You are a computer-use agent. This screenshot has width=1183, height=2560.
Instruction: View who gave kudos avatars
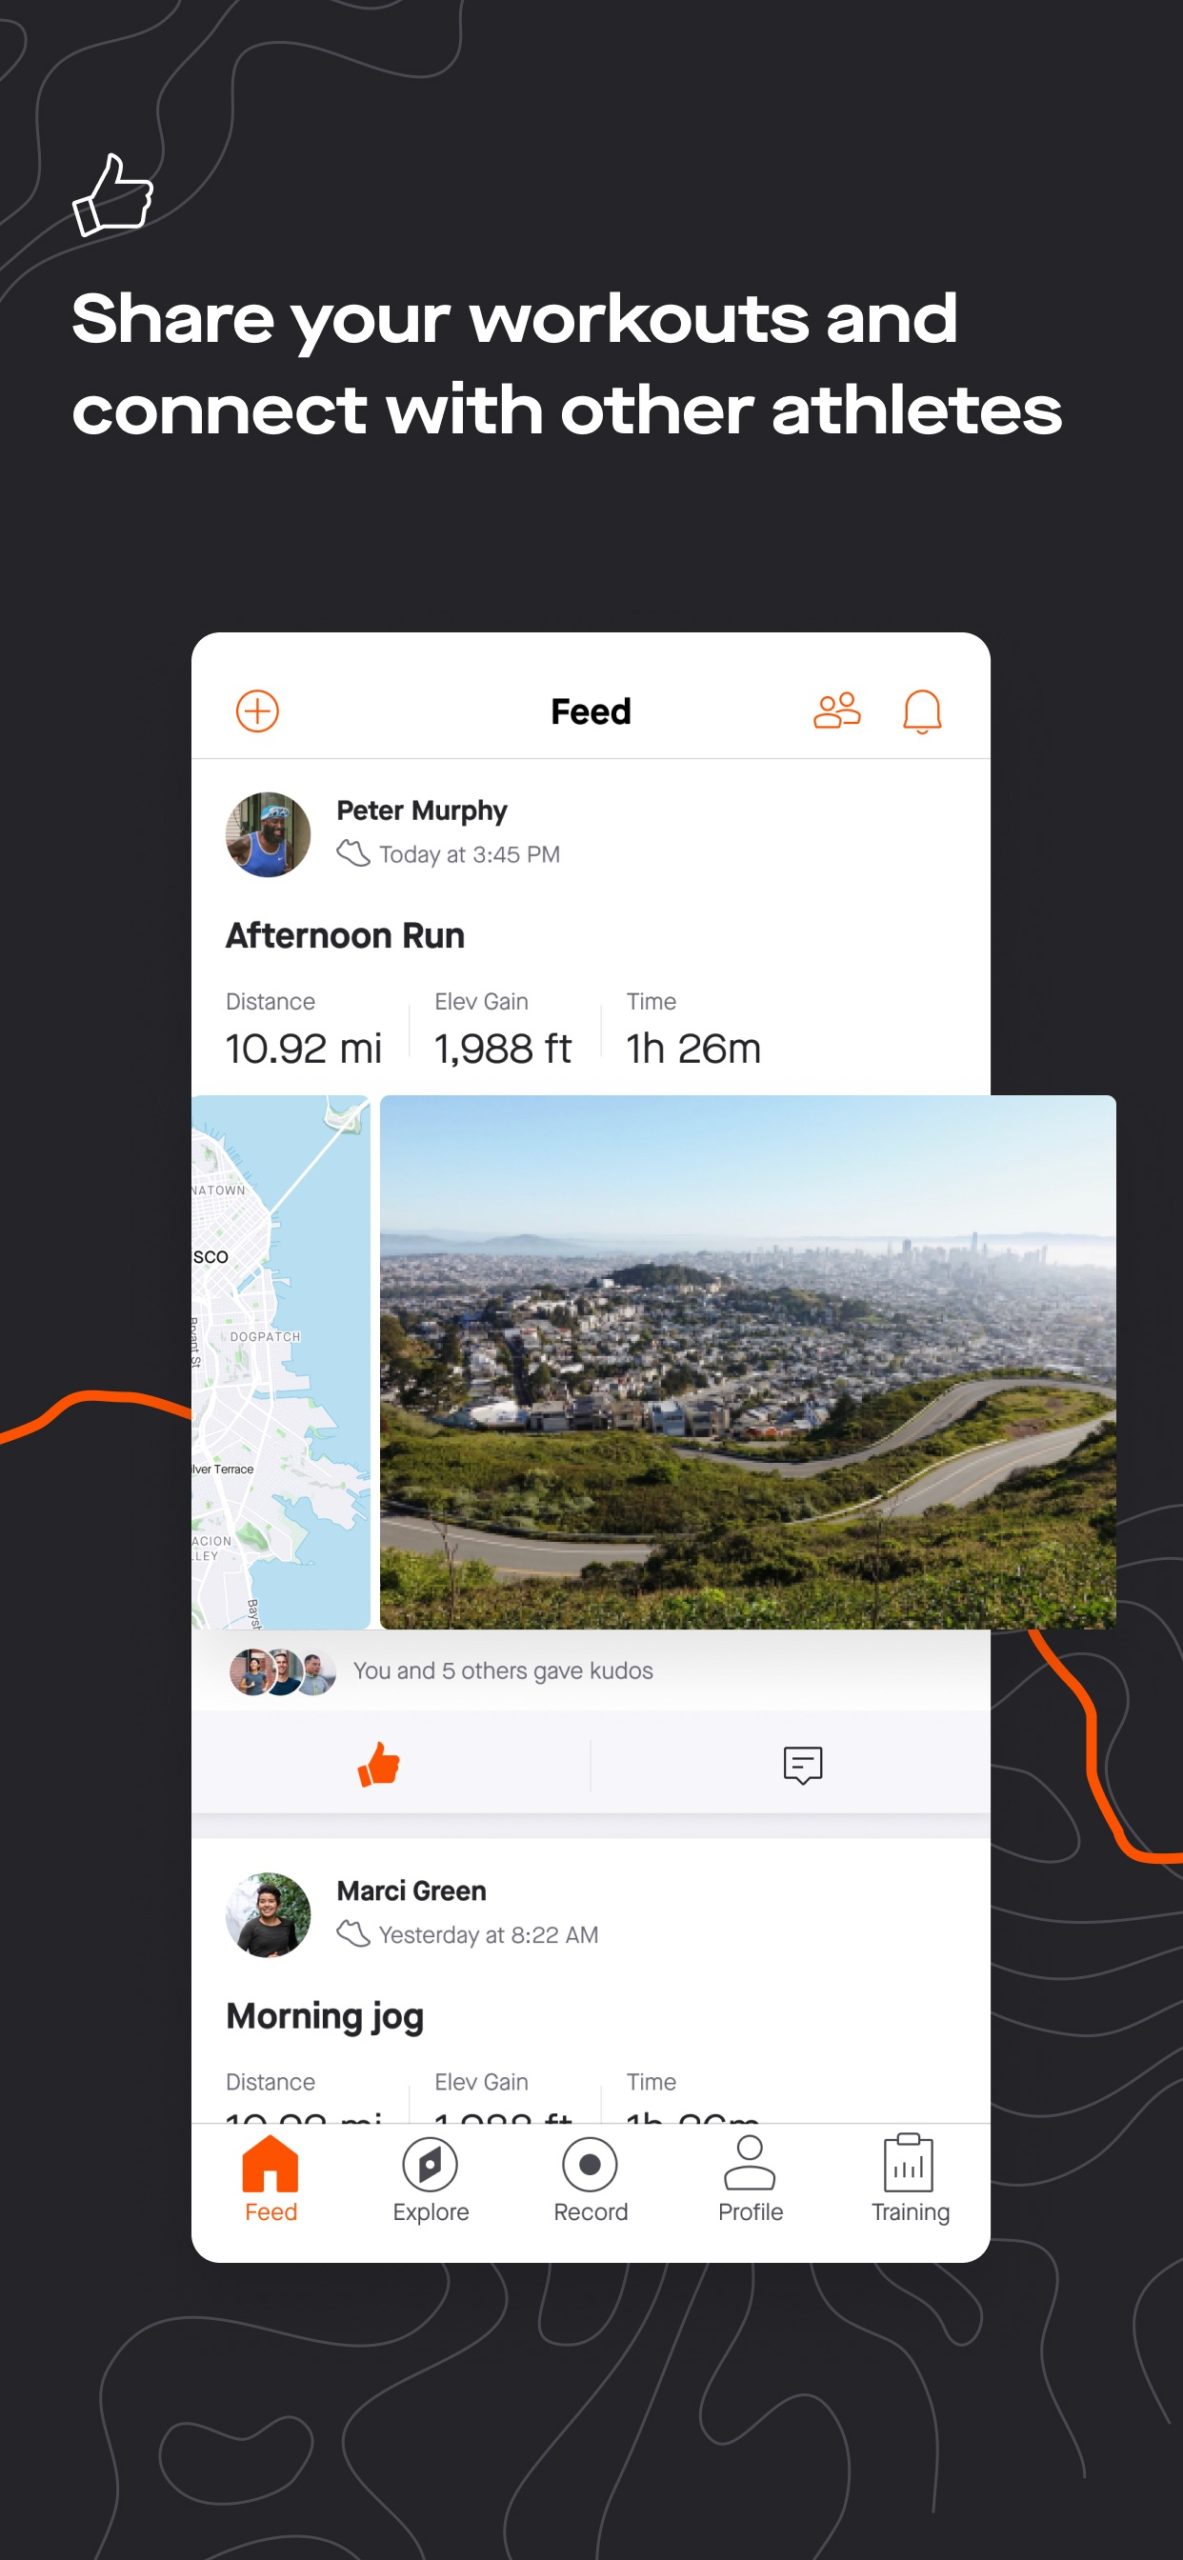[283, 1671]
